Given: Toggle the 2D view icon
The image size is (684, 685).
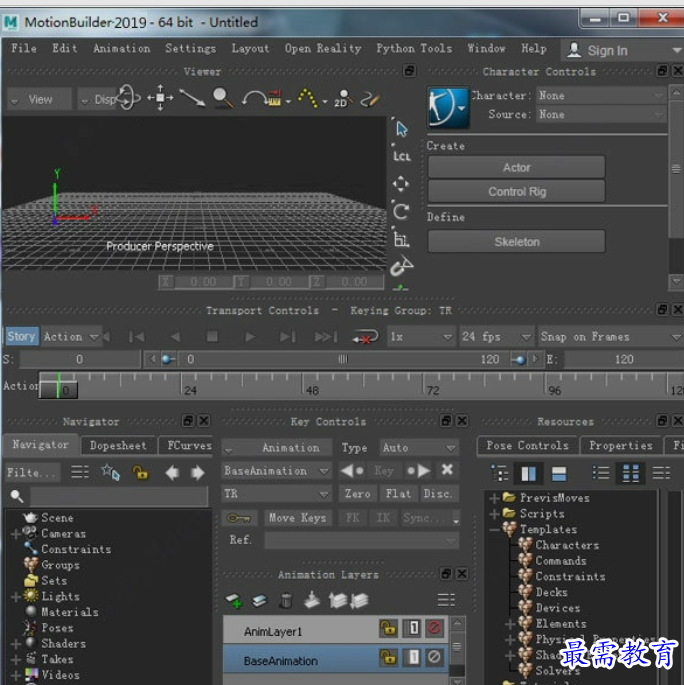Looking at the screenshot, I should (x=343, y=99).
